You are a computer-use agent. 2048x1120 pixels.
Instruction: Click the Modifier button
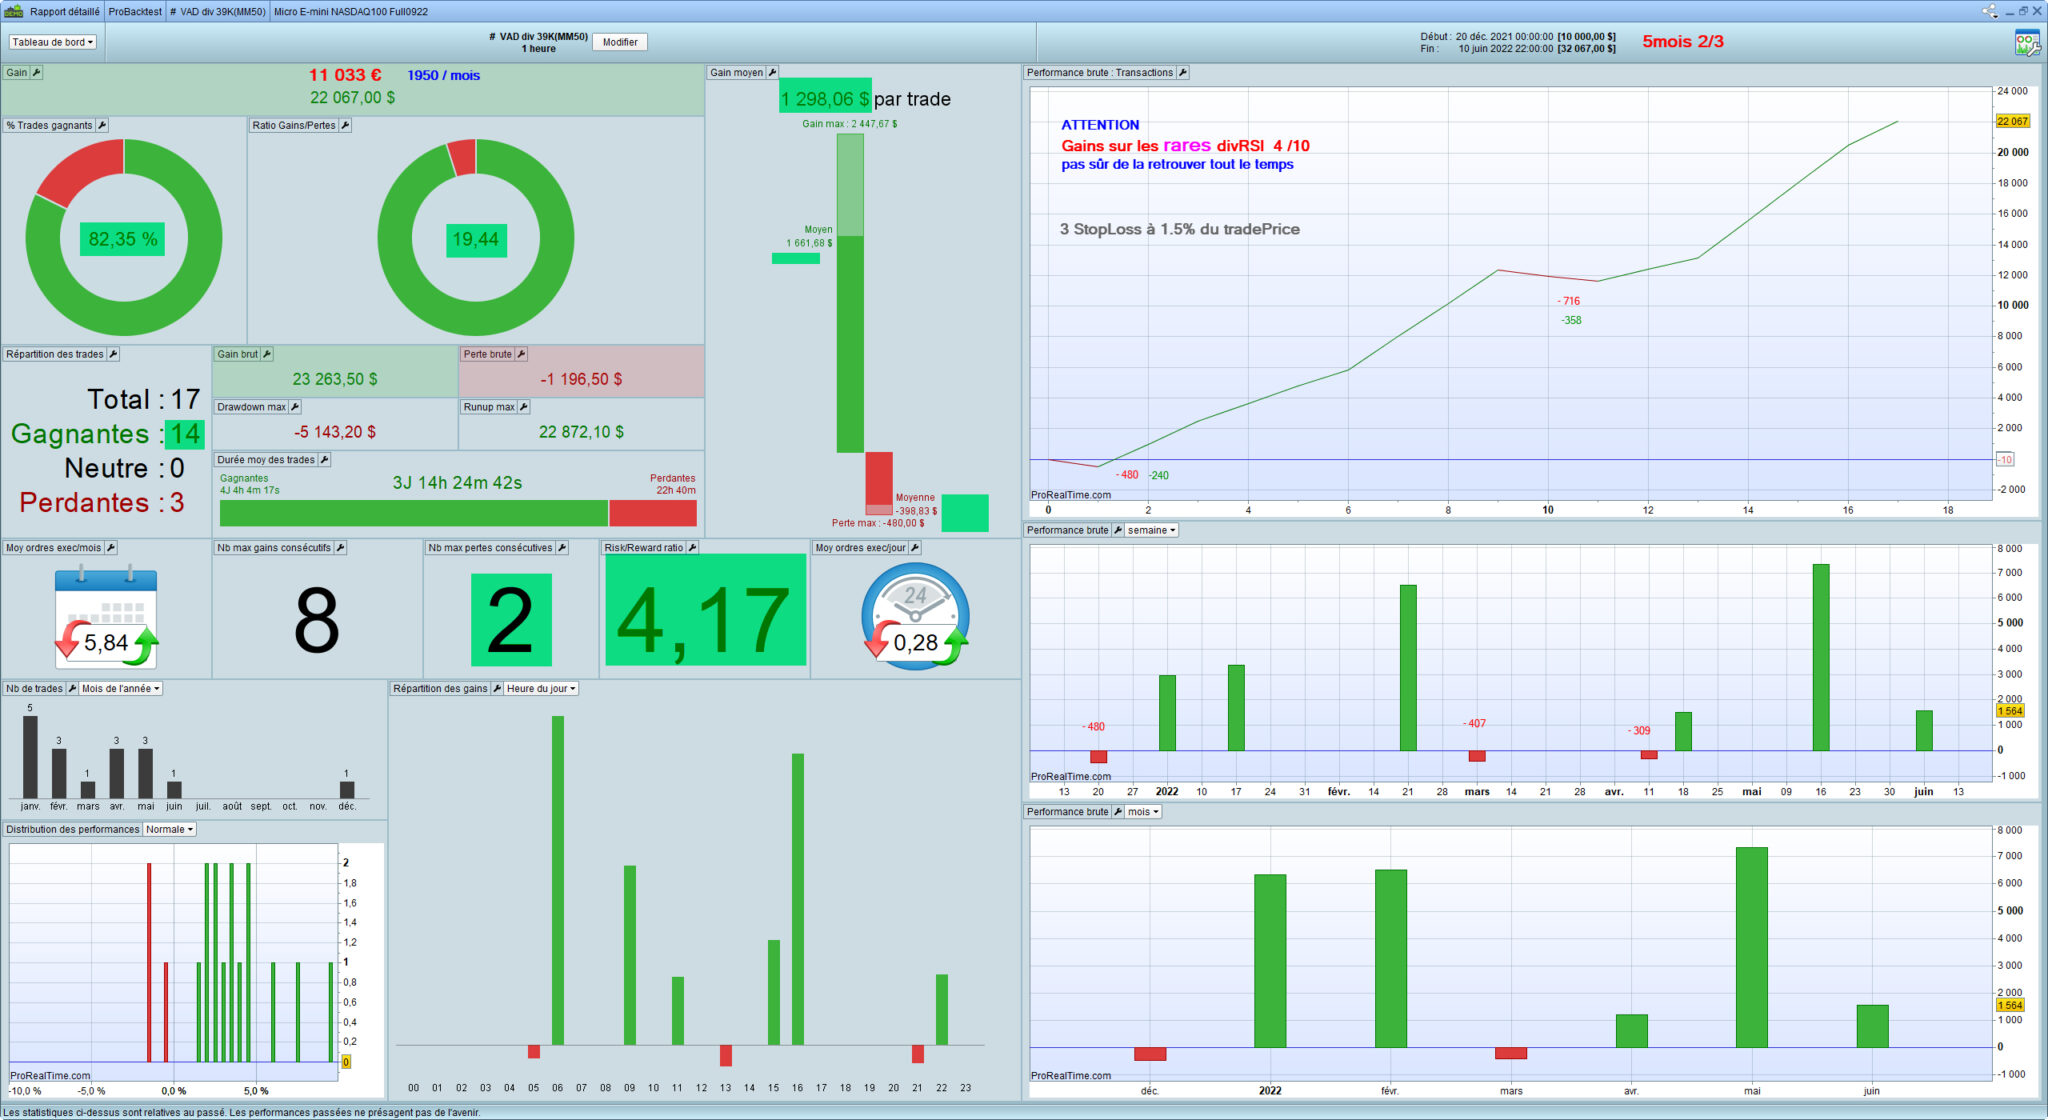pyautogui.click(x=620, y=42)
